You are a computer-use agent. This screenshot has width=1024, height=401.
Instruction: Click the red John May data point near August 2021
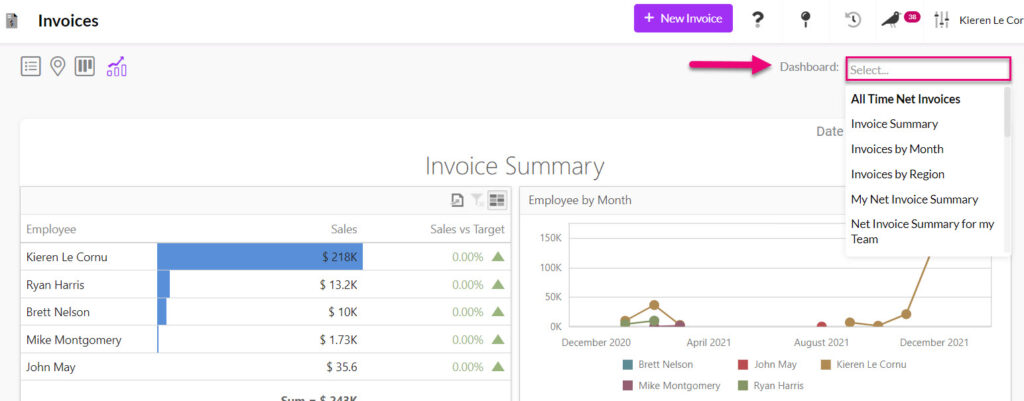[822, 326]
